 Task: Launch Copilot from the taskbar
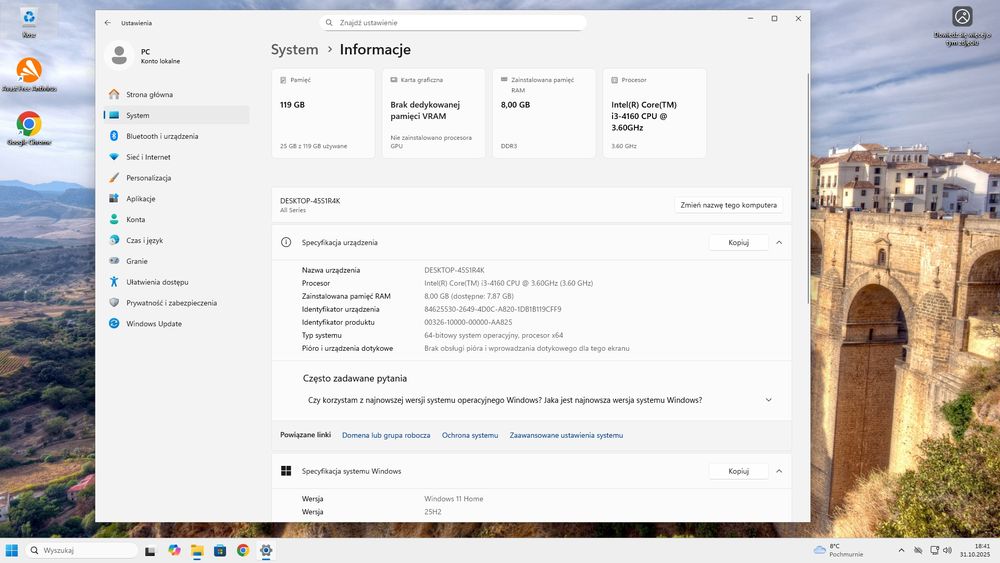click(174, 550)
